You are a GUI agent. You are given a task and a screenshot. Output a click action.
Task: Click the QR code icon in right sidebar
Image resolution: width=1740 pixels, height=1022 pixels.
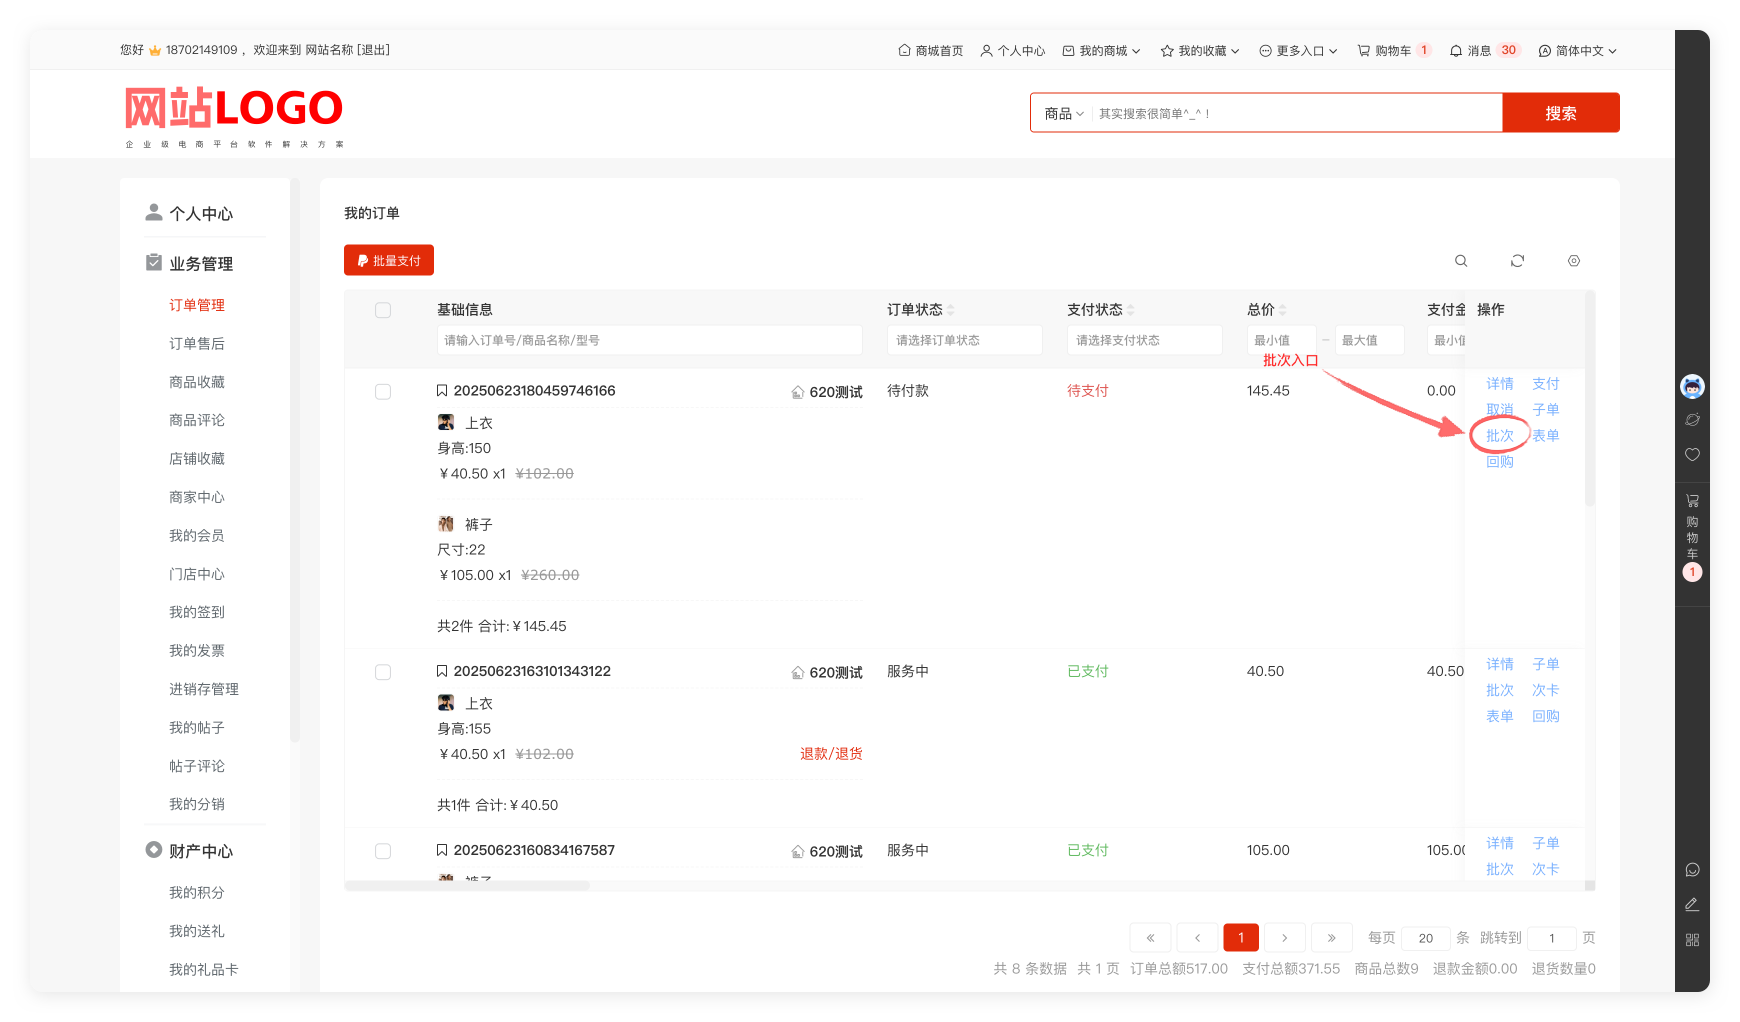pos(1692,940)
